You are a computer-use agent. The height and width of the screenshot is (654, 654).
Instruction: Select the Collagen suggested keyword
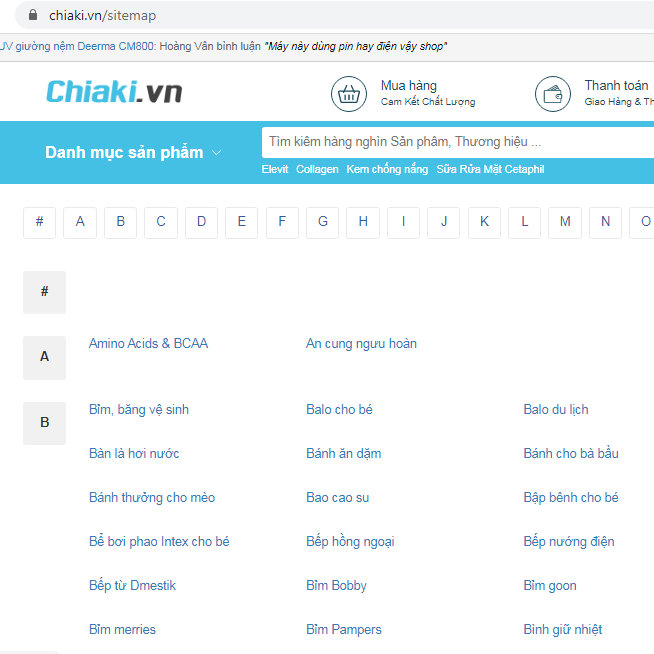click(x=317, y=170)
